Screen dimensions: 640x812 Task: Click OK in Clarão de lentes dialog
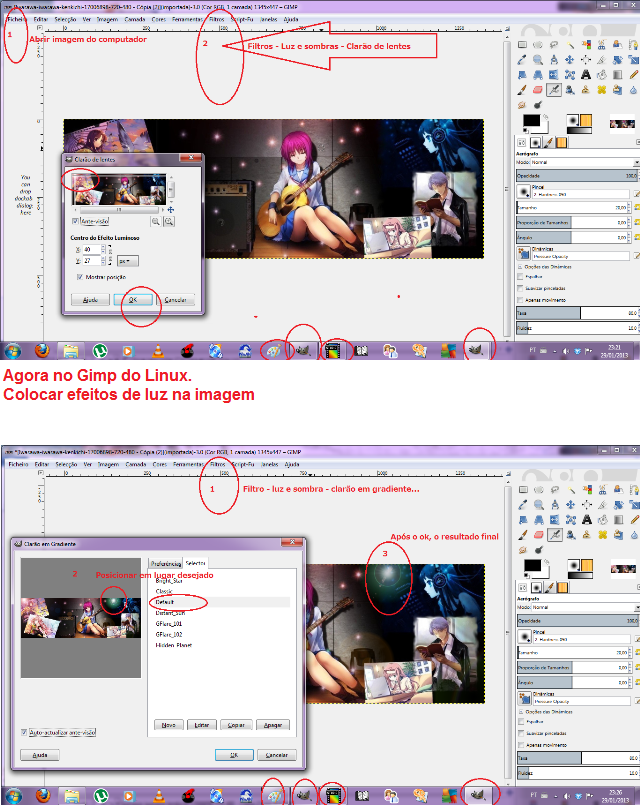[x=133, y=300]
